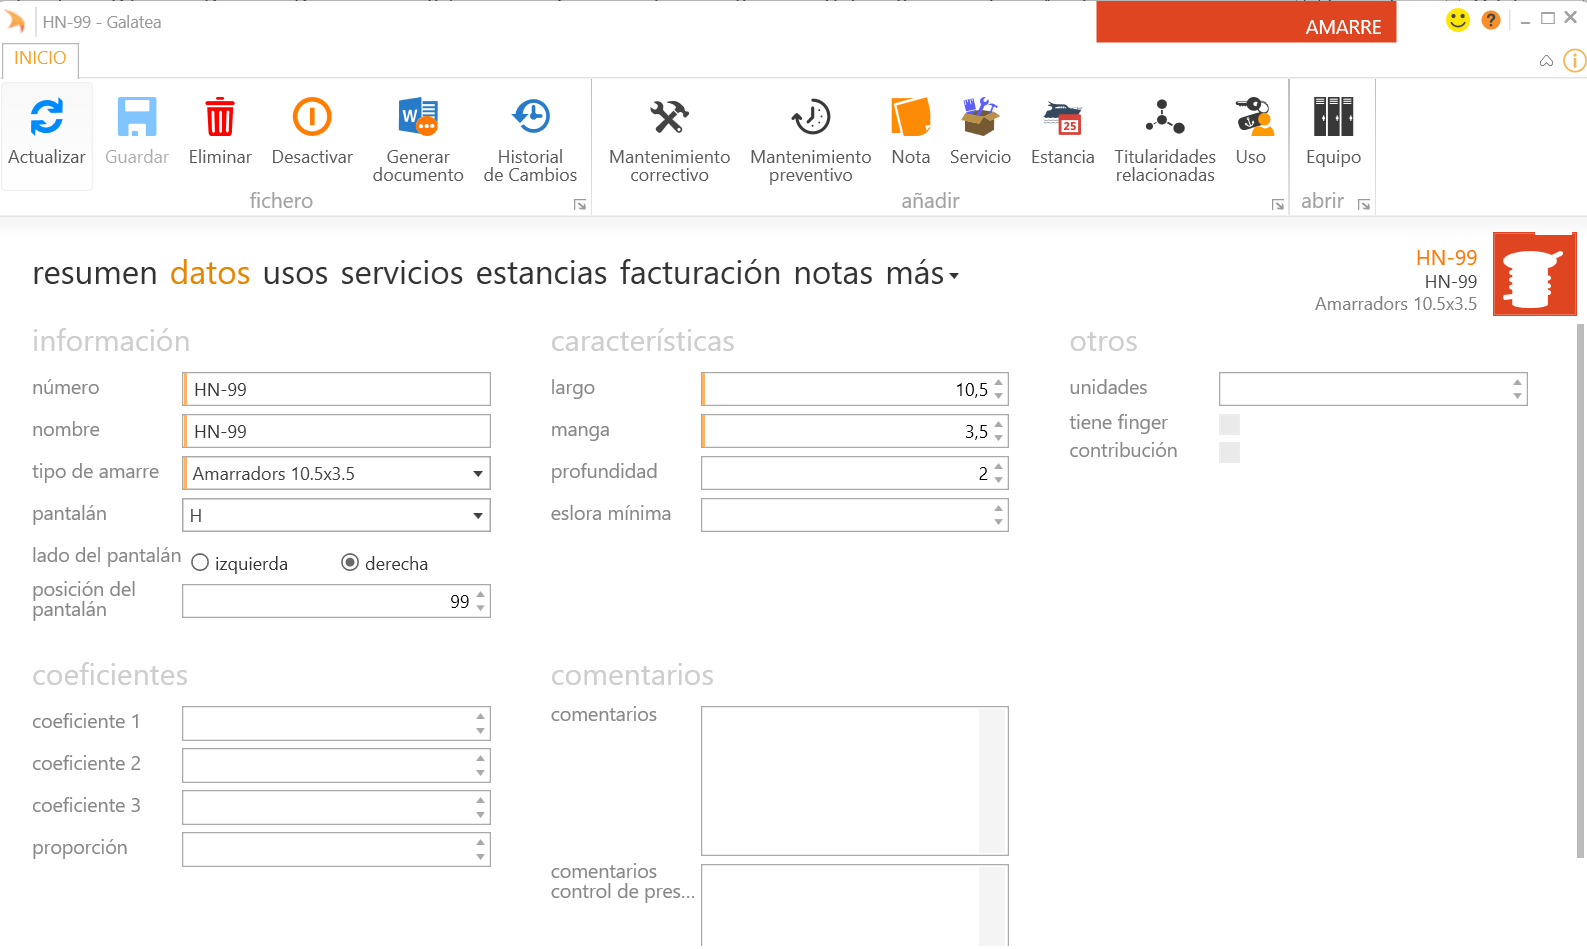Open Titularidades relacionadas
This screenshot has width=1587, height=949.
point(1164,118)
